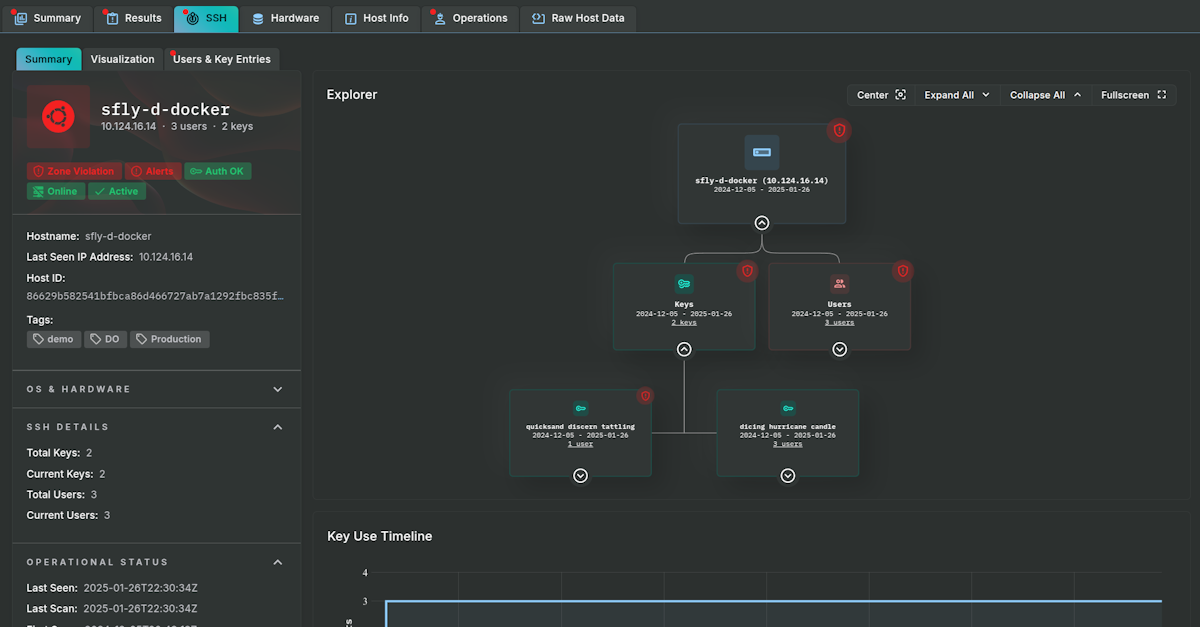
Task: Click the key icon on quicksand discern tattling
Action: pyautogui.click(x=580, y=408)
